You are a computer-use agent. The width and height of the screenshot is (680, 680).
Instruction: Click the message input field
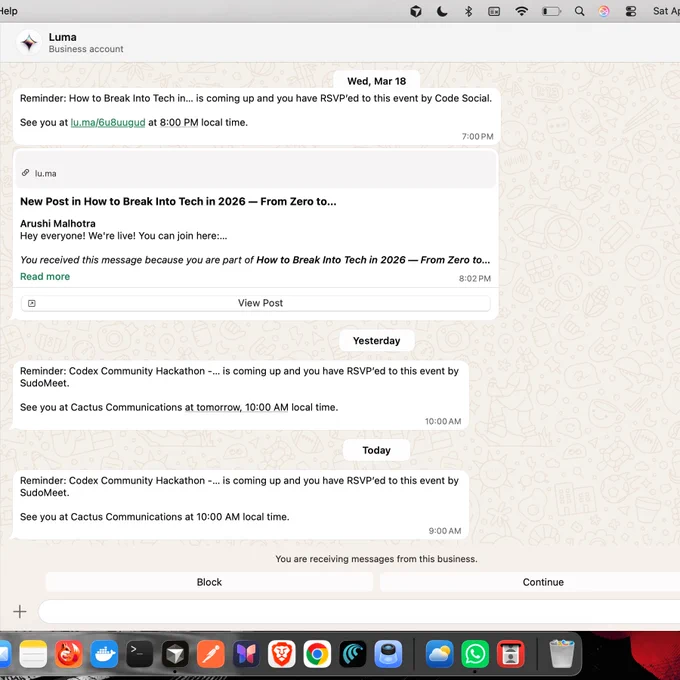[359, 612]
